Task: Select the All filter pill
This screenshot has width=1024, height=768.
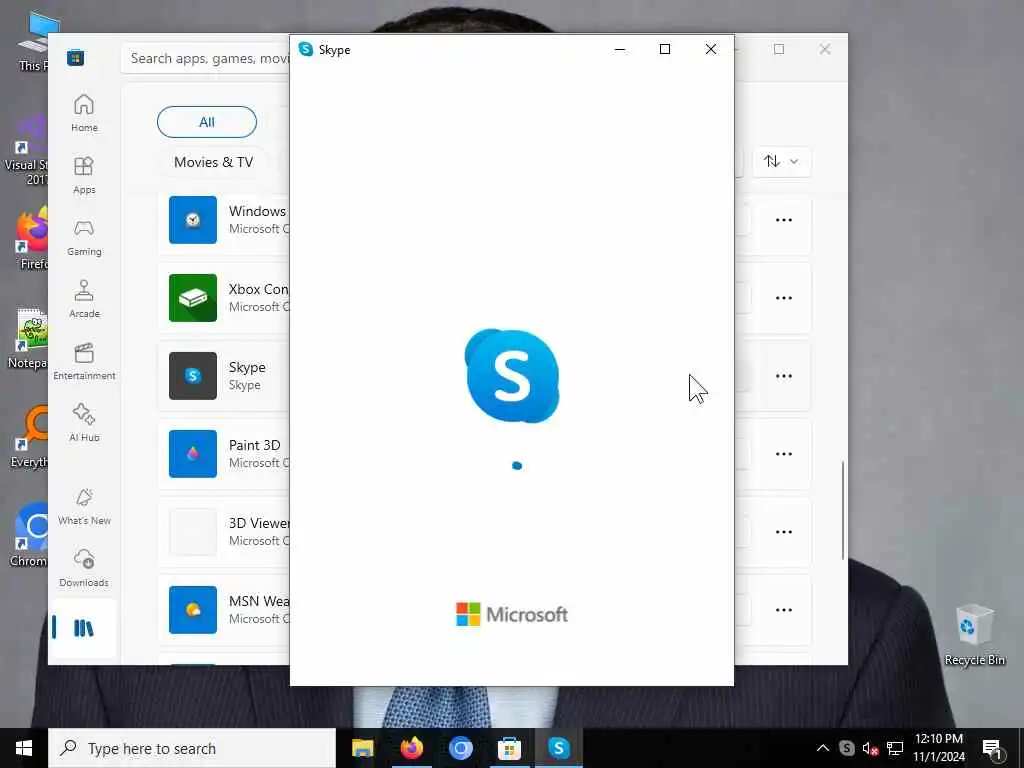Action: (x=207, y=122)
